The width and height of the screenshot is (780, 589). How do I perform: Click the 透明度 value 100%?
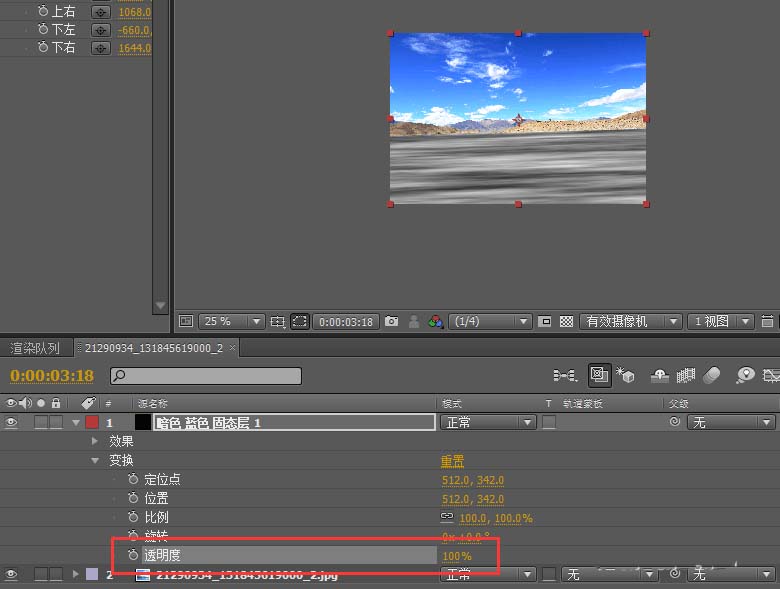click(x=457, y=556)
